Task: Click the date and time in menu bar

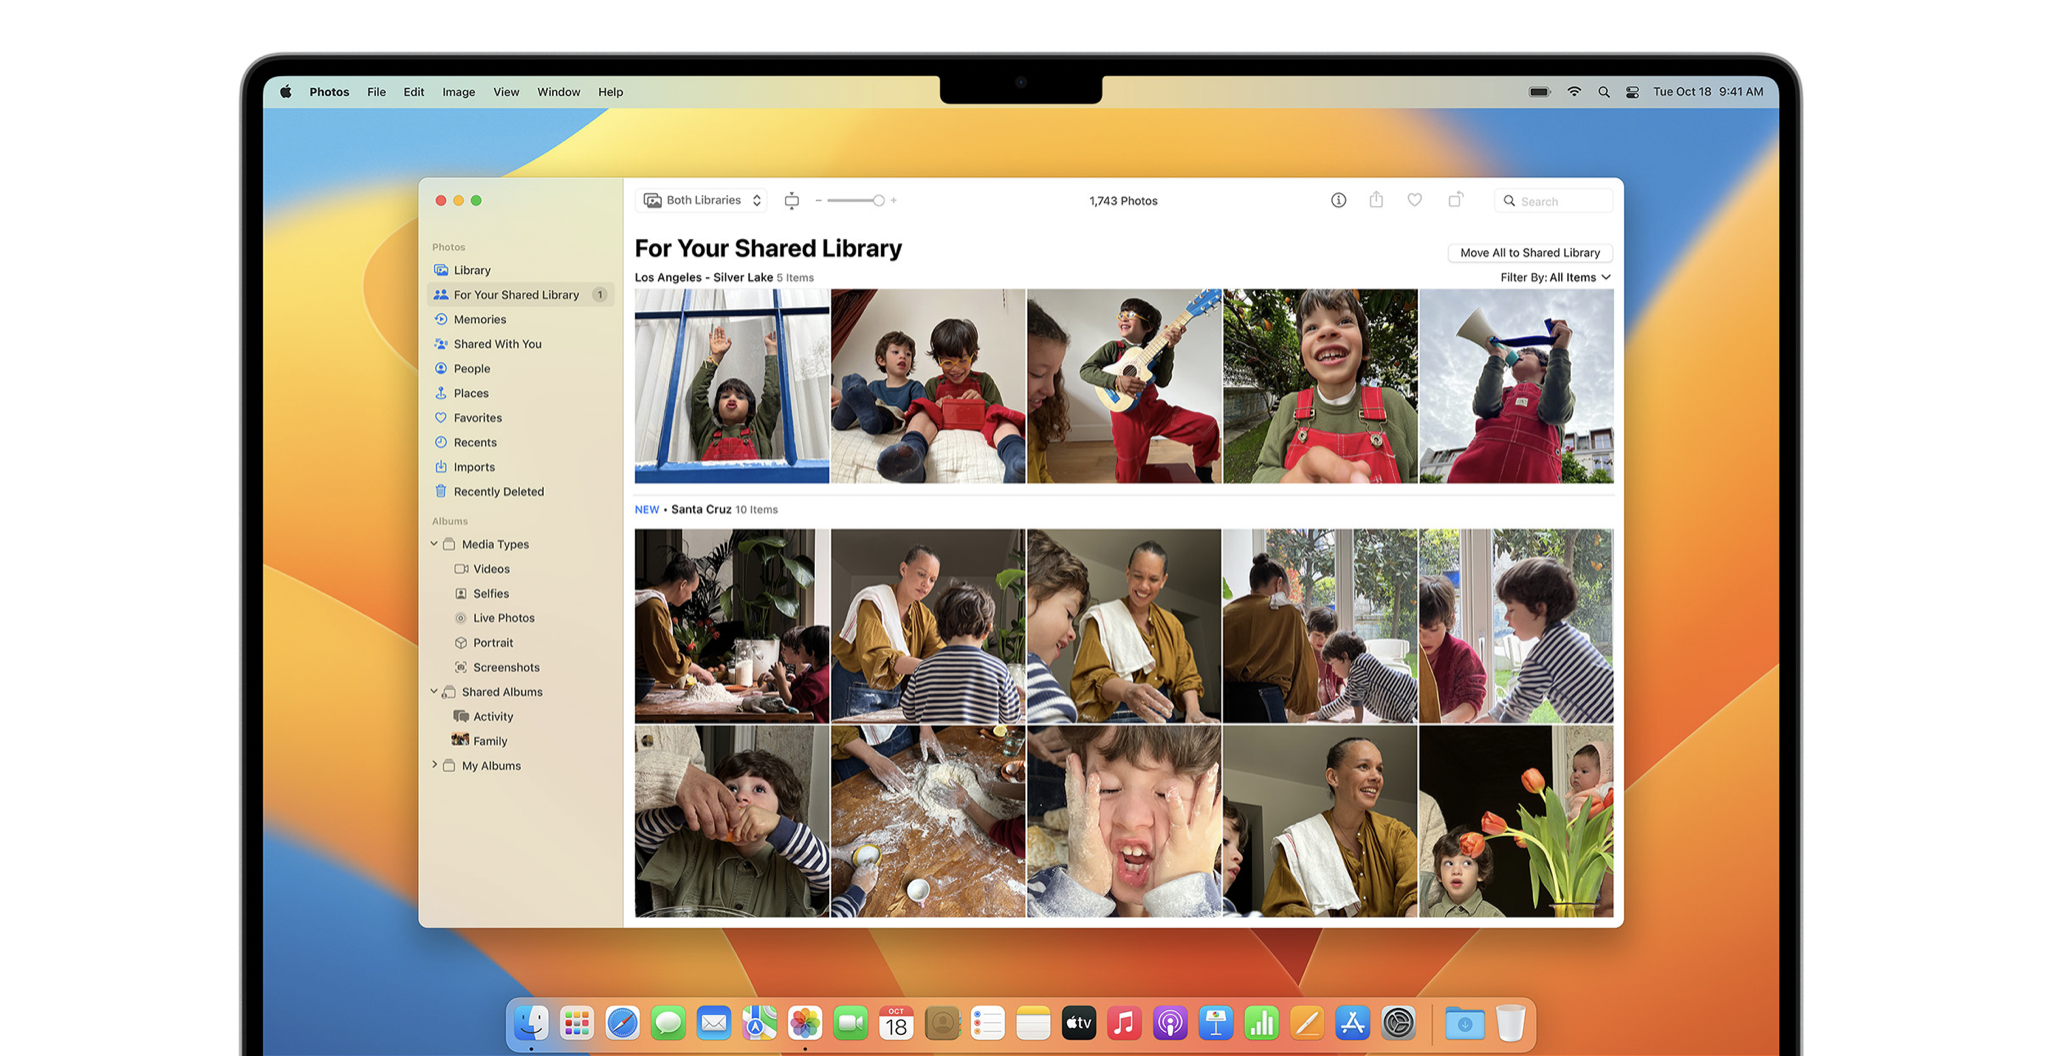Action: pos(1708,92)
